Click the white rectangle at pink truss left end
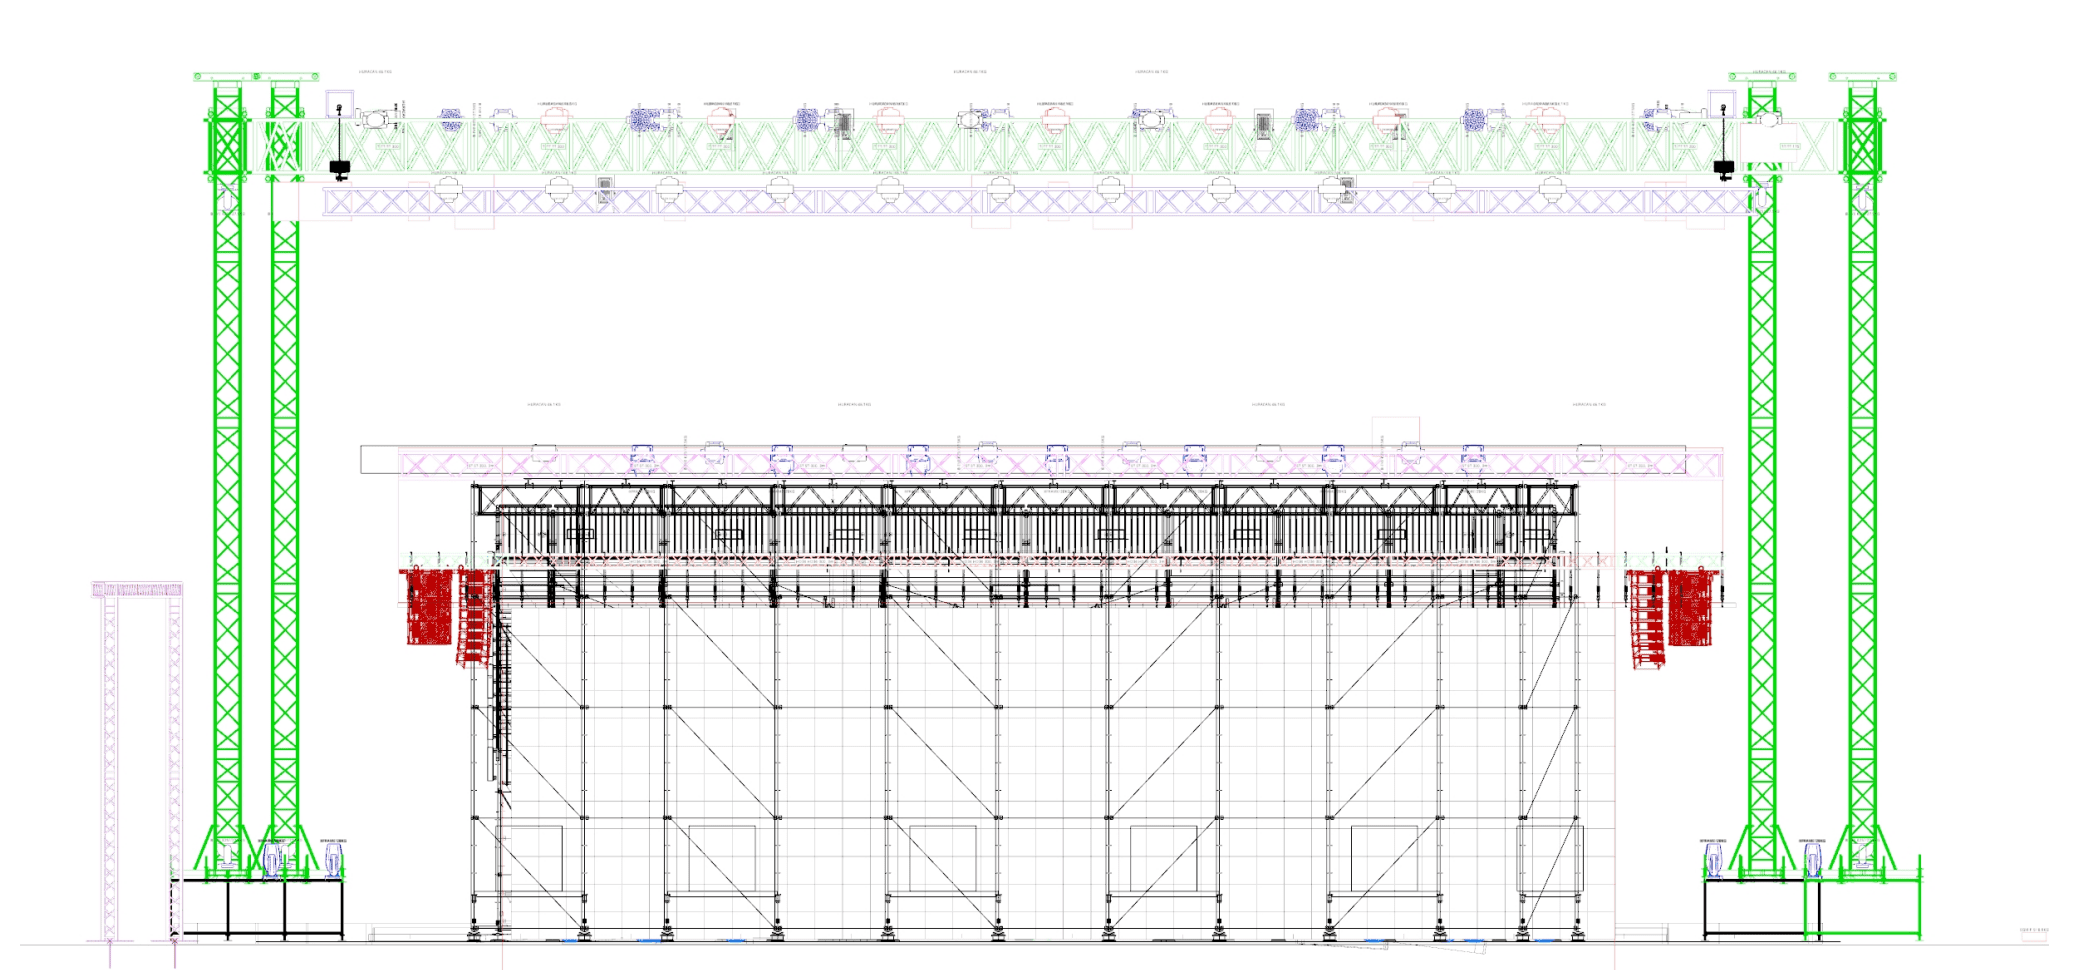 (379, 460)
